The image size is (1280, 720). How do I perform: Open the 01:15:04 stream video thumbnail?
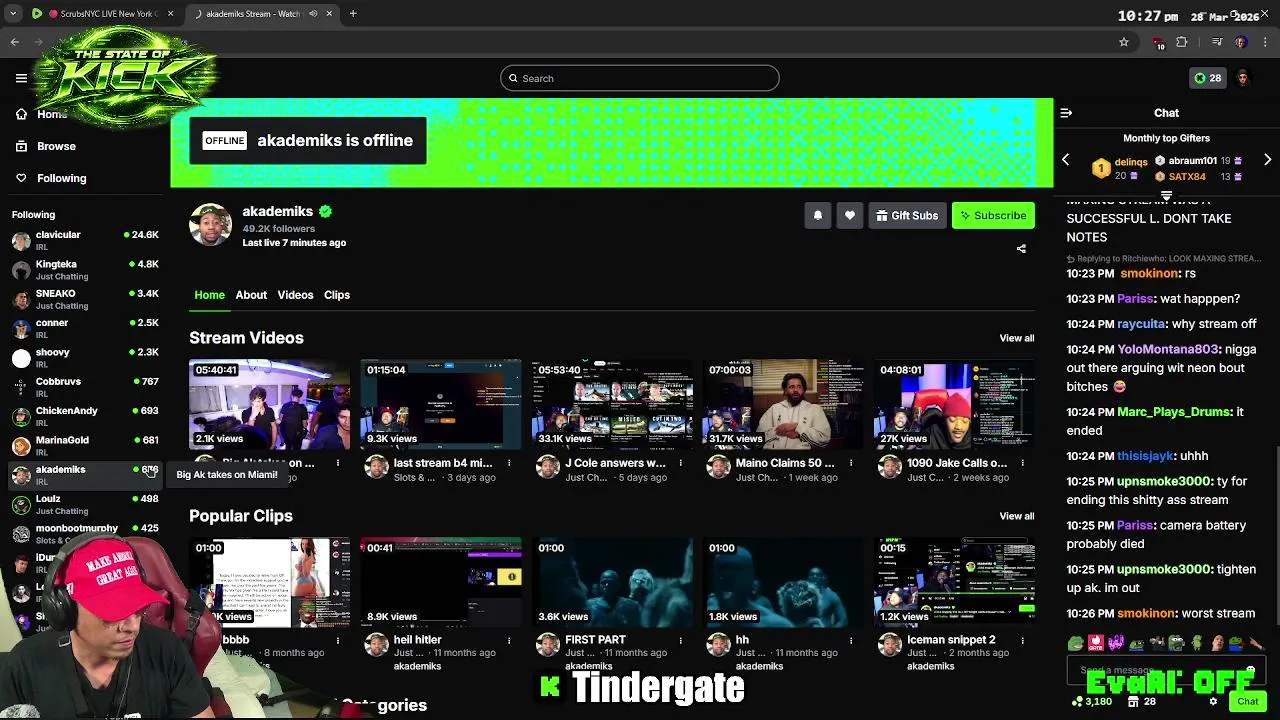(441, 404)
